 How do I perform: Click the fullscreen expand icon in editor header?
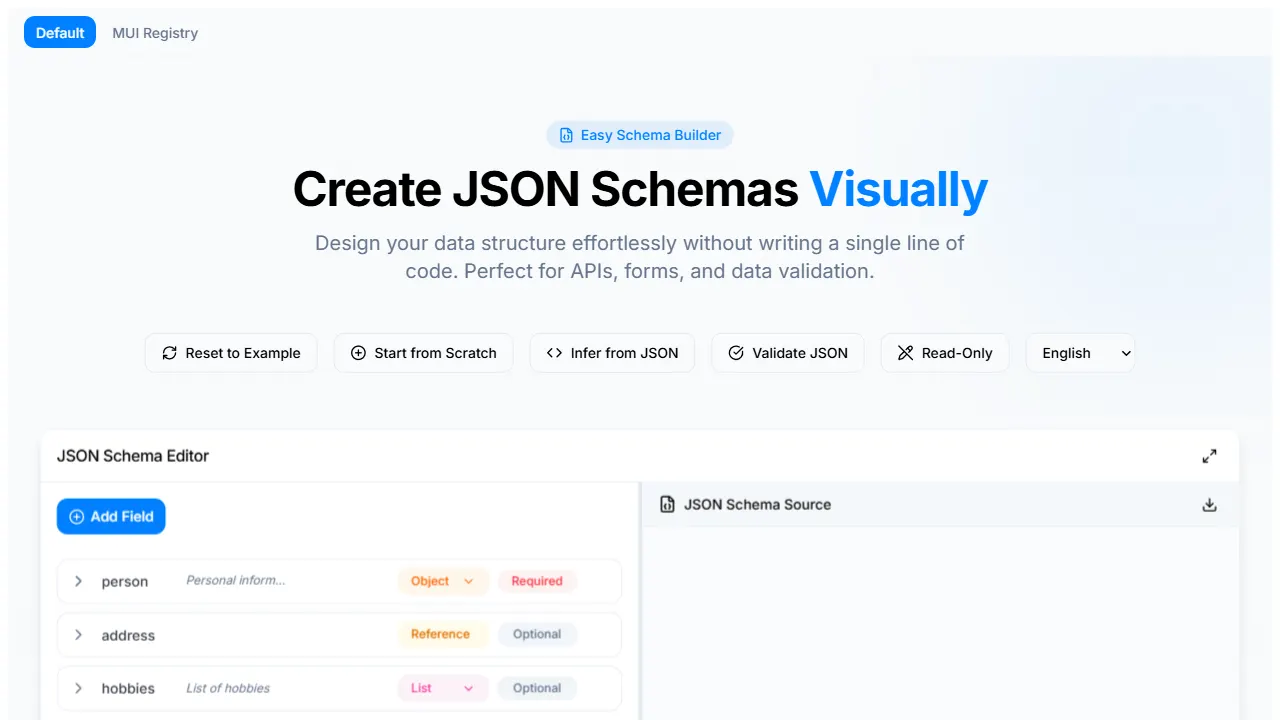[1209, 456]
